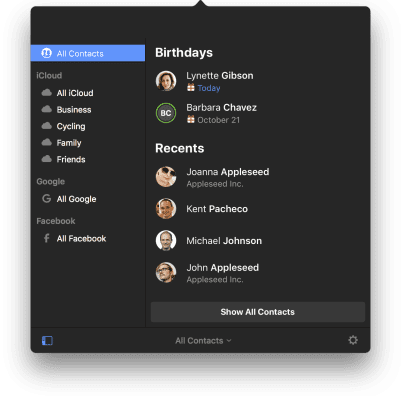Click the cloud icon beside Business
This screenshot has width=401, height=400.
[47, 109]
